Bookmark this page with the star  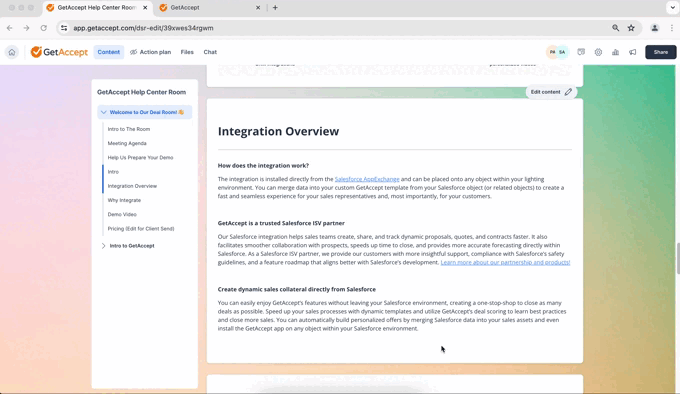pos(631,28)
